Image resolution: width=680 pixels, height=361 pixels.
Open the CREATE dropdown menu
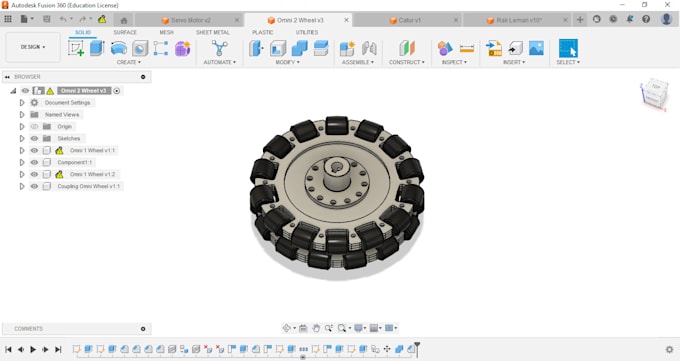click(129, 62)
